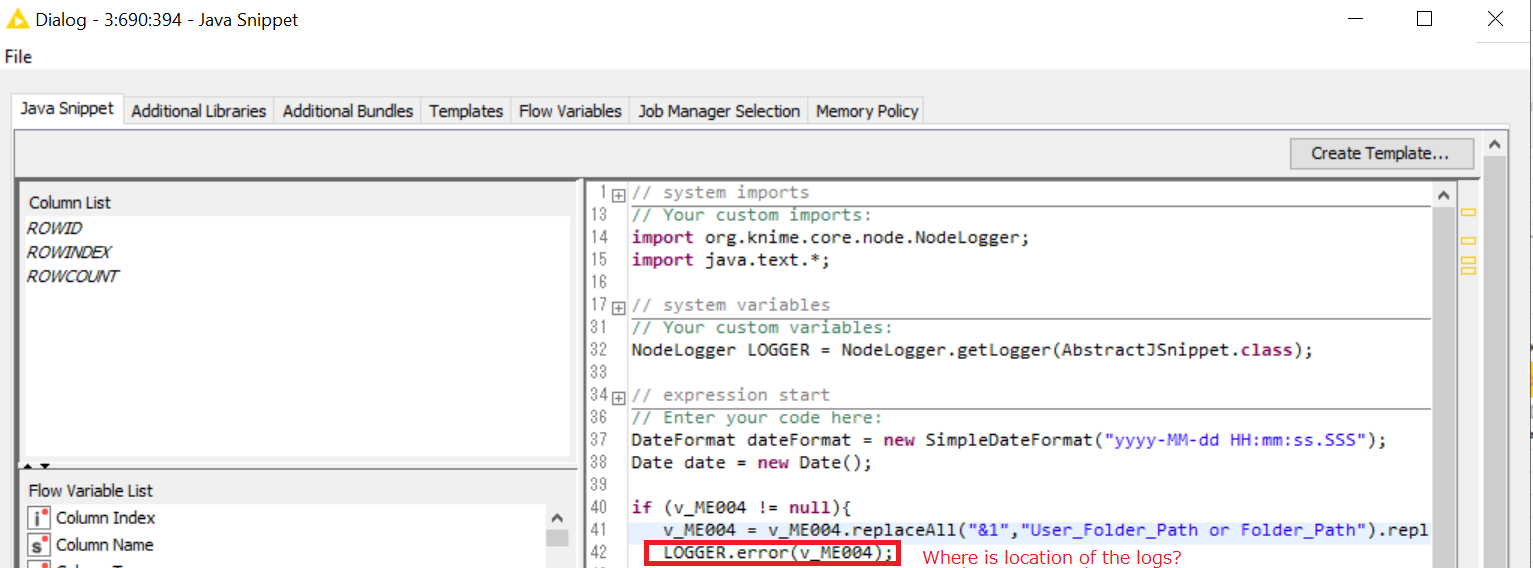The image size is (1533, 568).
Task: Click the 'Date date = new Date();' line
Action: (x=751, y=463)
